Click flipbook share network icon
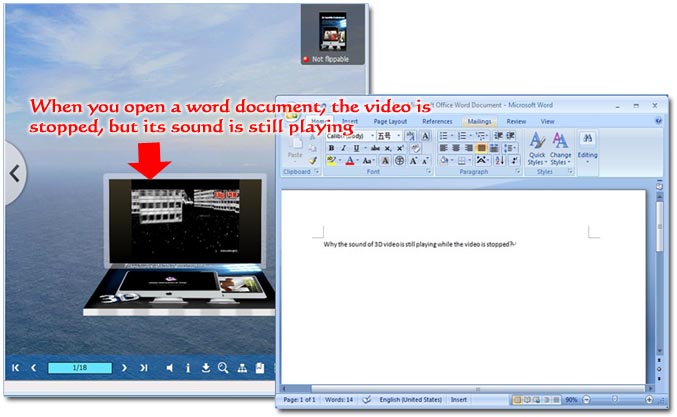 242,368
